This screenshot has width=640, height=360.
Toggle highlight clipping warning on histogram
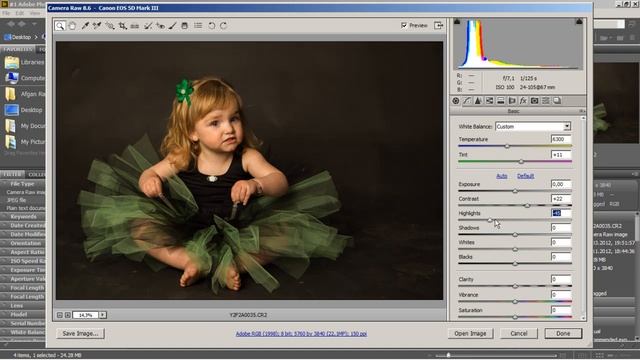pyautogui.click(x=579, y=21)
